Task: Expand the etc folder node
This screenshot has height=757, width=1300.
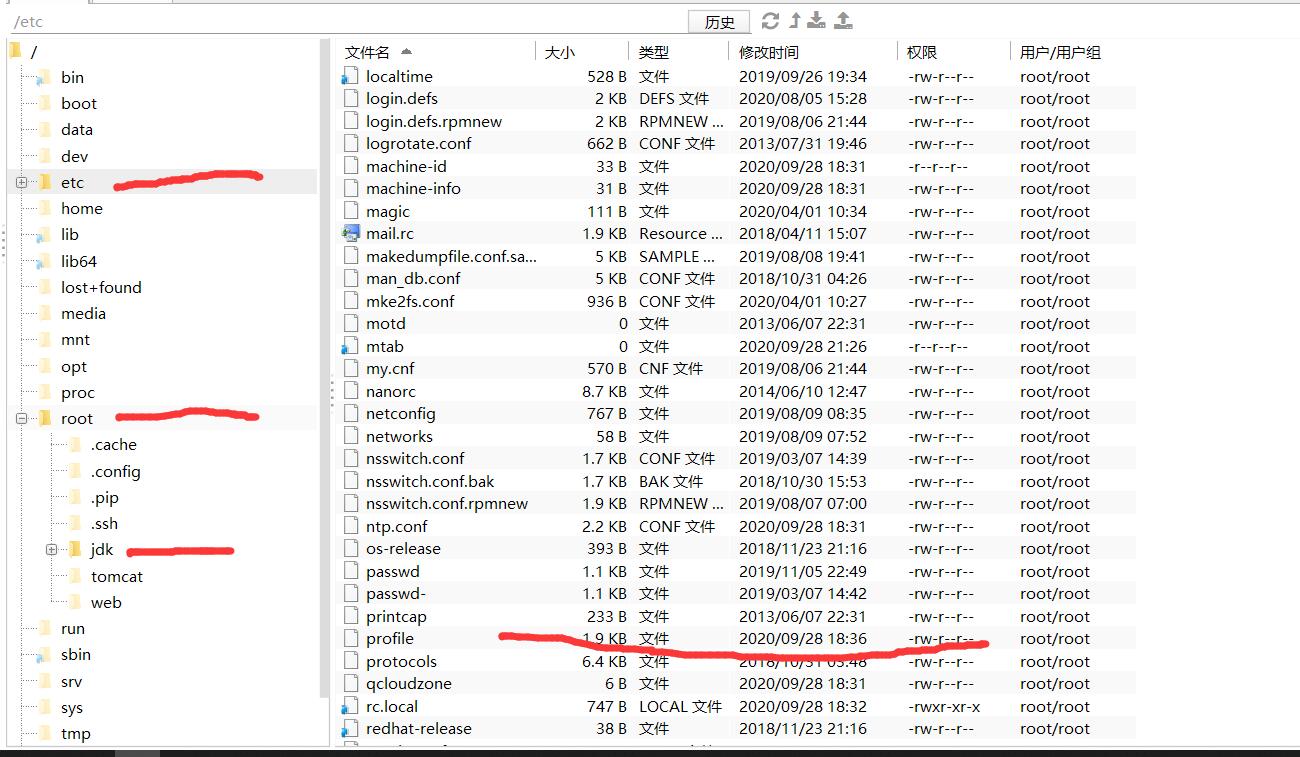Action: point(21,182)
